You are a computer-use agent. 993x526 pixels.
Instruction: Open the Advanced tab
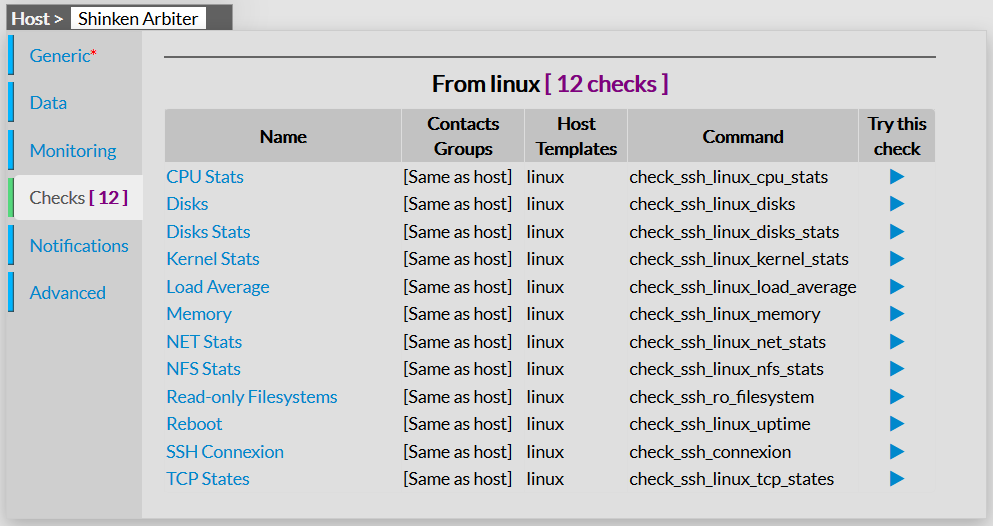[x=68, y=293]
